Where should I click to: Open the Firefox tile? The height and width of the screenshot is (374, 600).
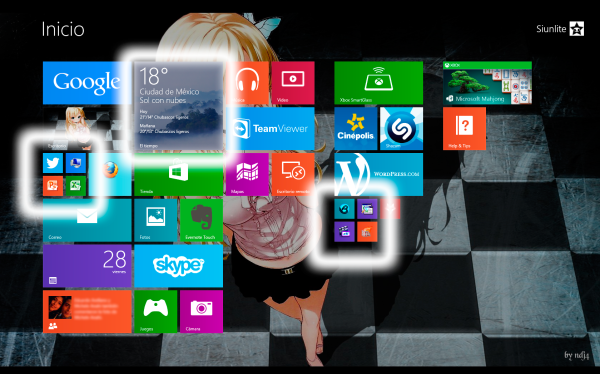(x=110, y=175)
